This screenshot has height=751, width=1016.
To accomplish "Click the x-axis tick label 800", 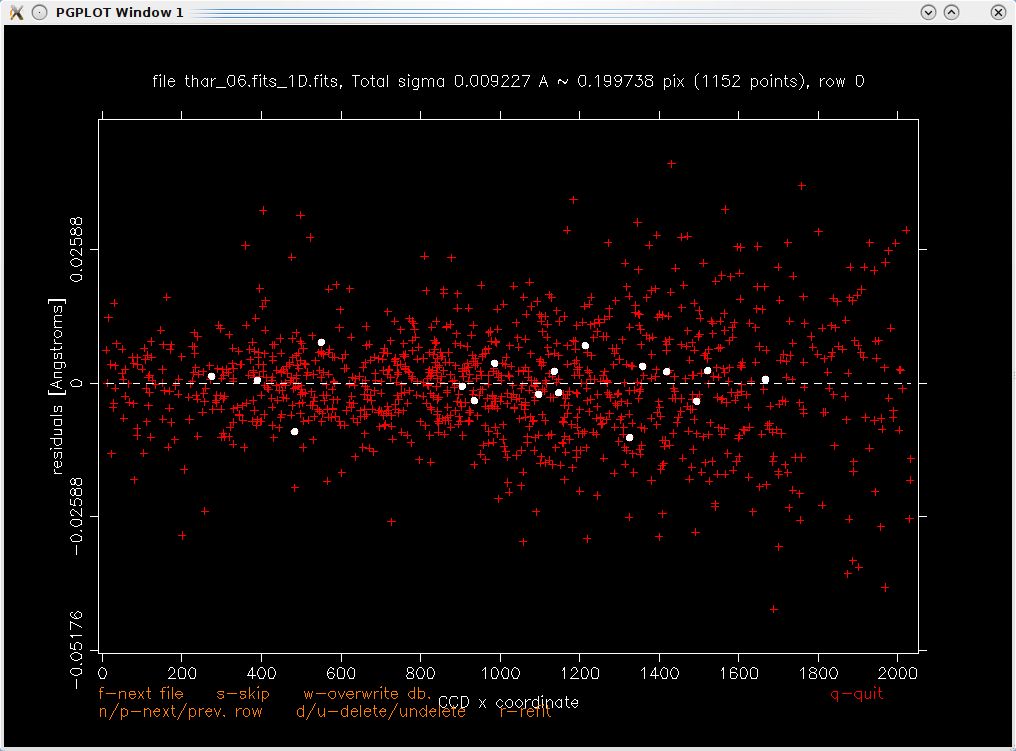I will point(421,673).
